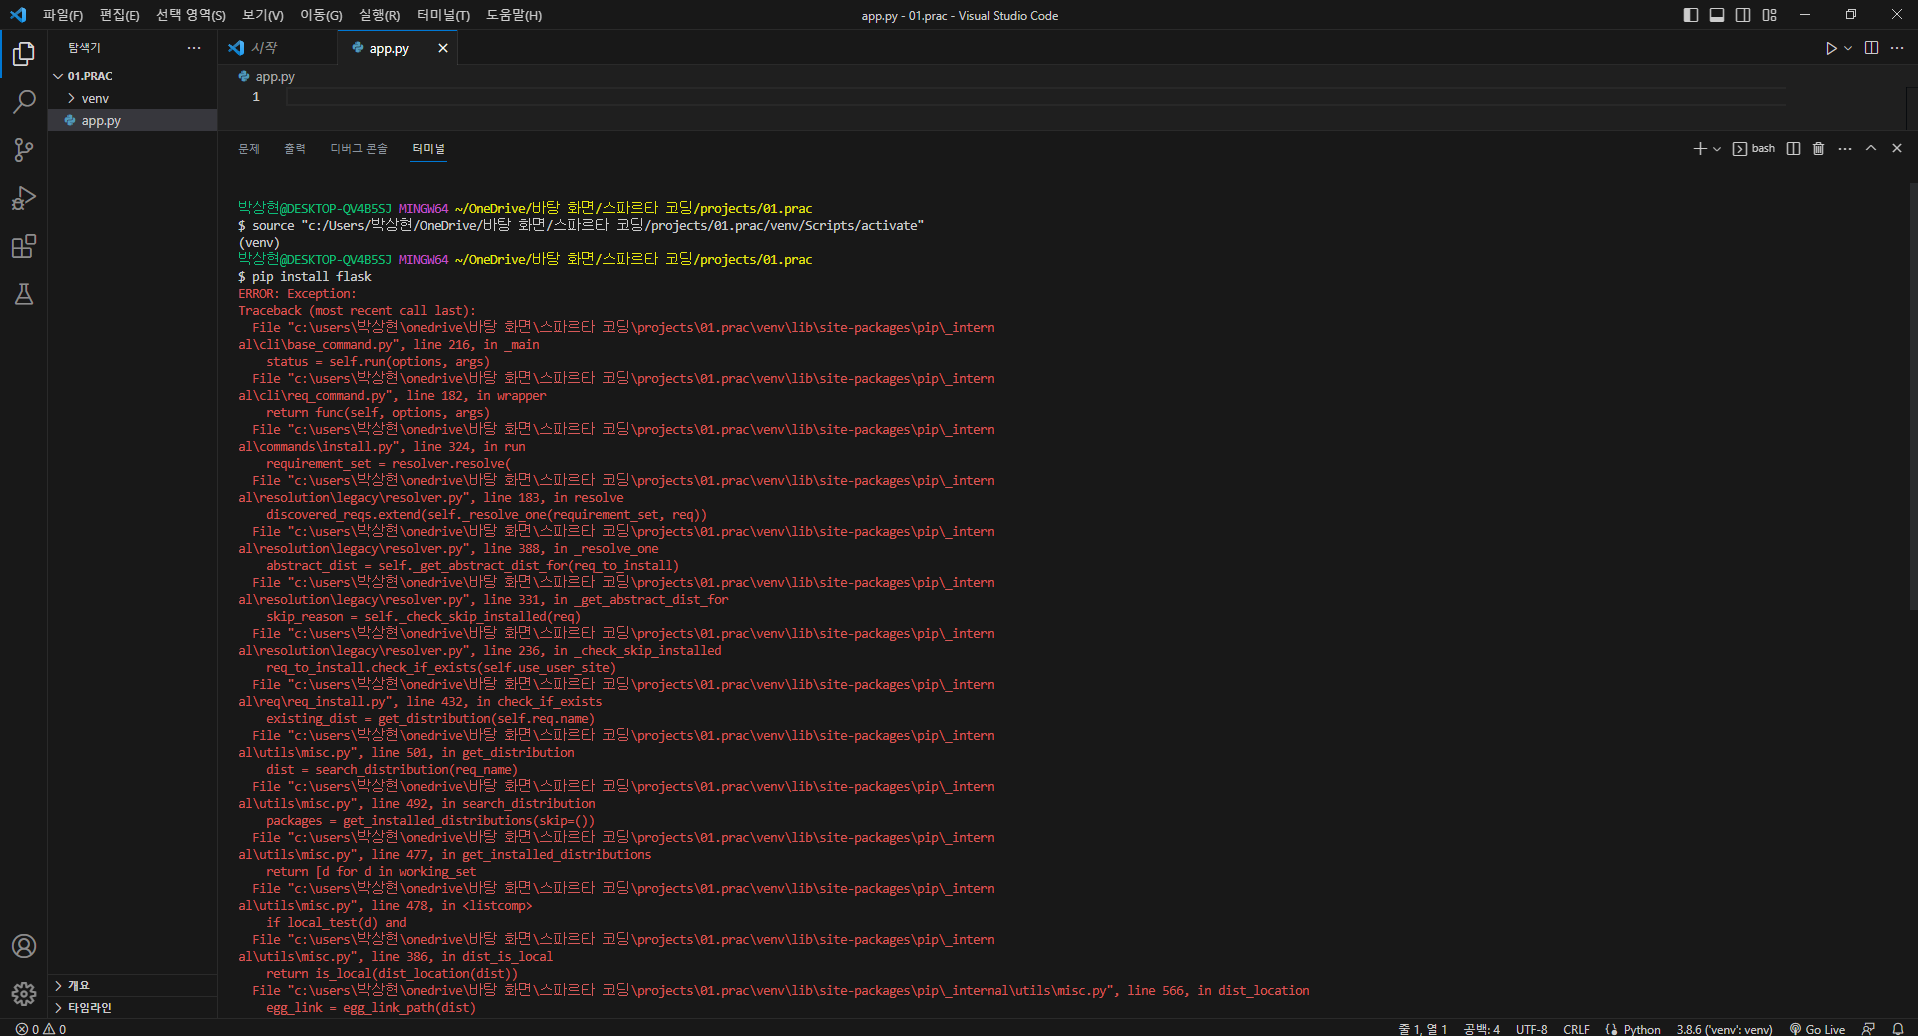Screen dimensions: 1918x1036
Task: Toggle primary sidebar visibility
Action: [1691, 15]
